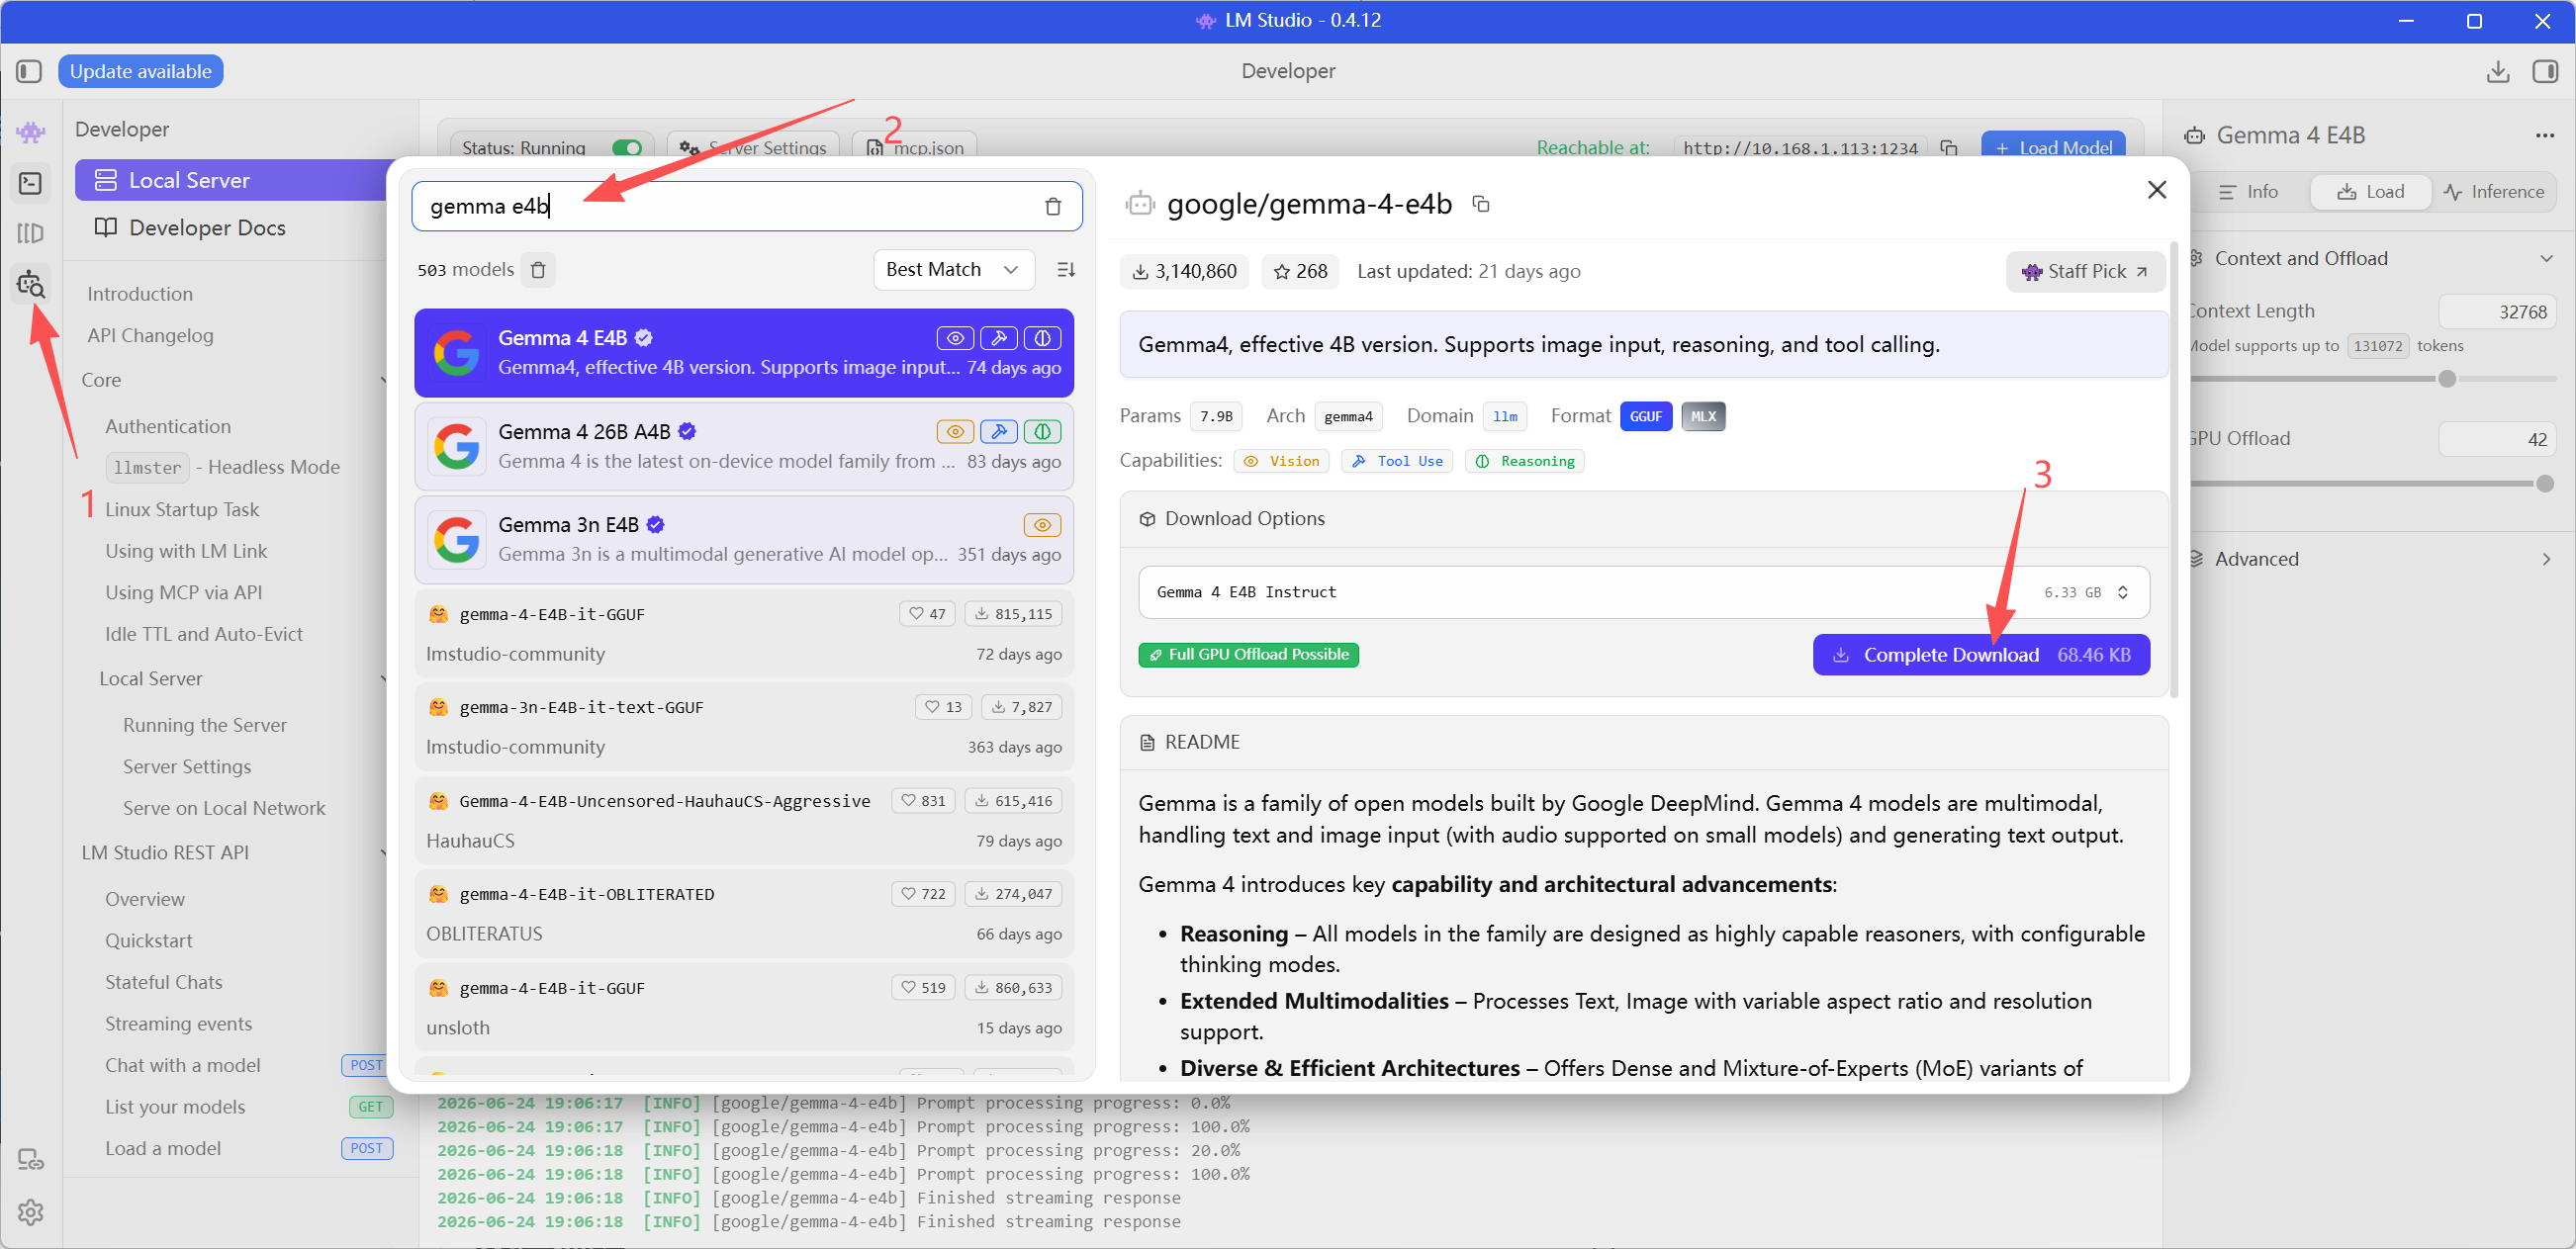Click the Tool Use capability tag

tap(1397, 461)
